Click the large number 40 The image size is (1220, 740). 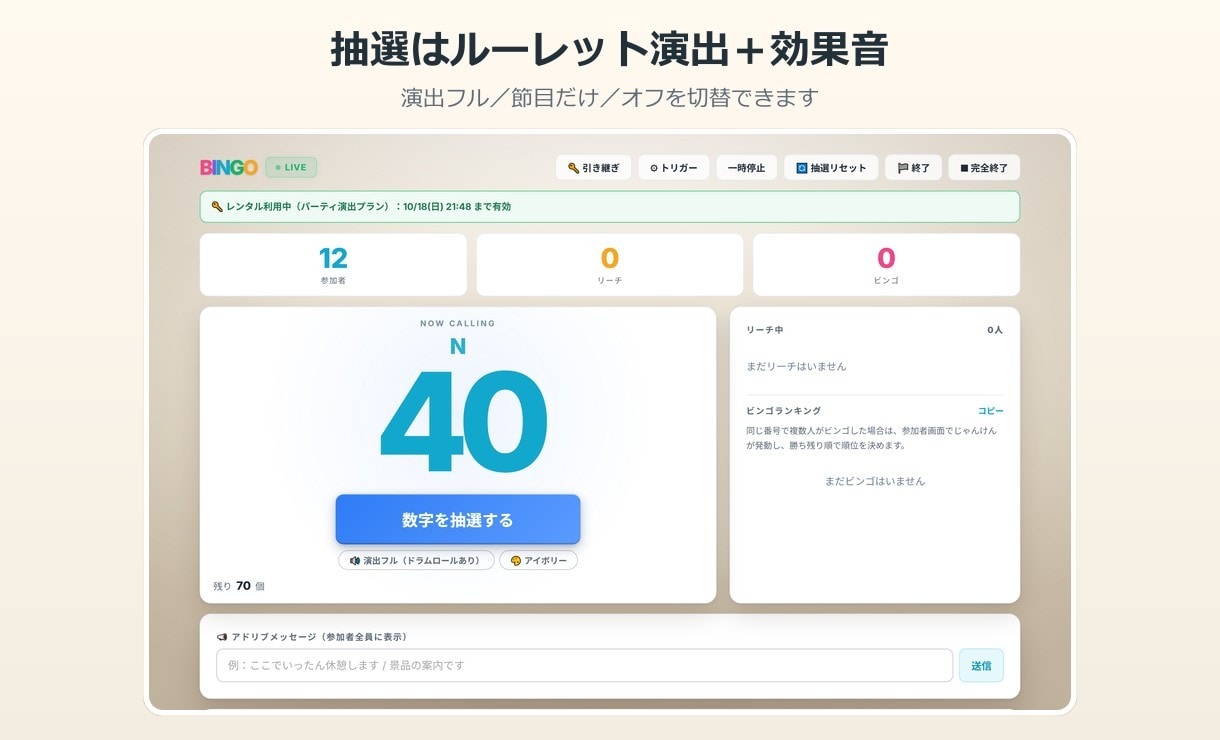click(463, 422)
